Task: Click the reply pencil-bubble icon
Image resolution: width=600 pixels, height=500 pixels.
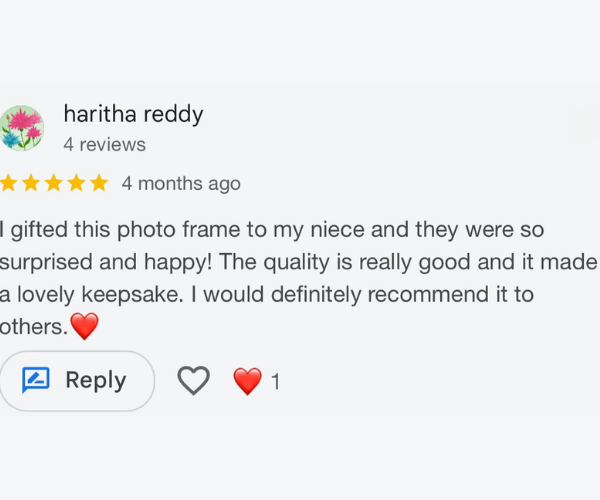Action: 36,380
